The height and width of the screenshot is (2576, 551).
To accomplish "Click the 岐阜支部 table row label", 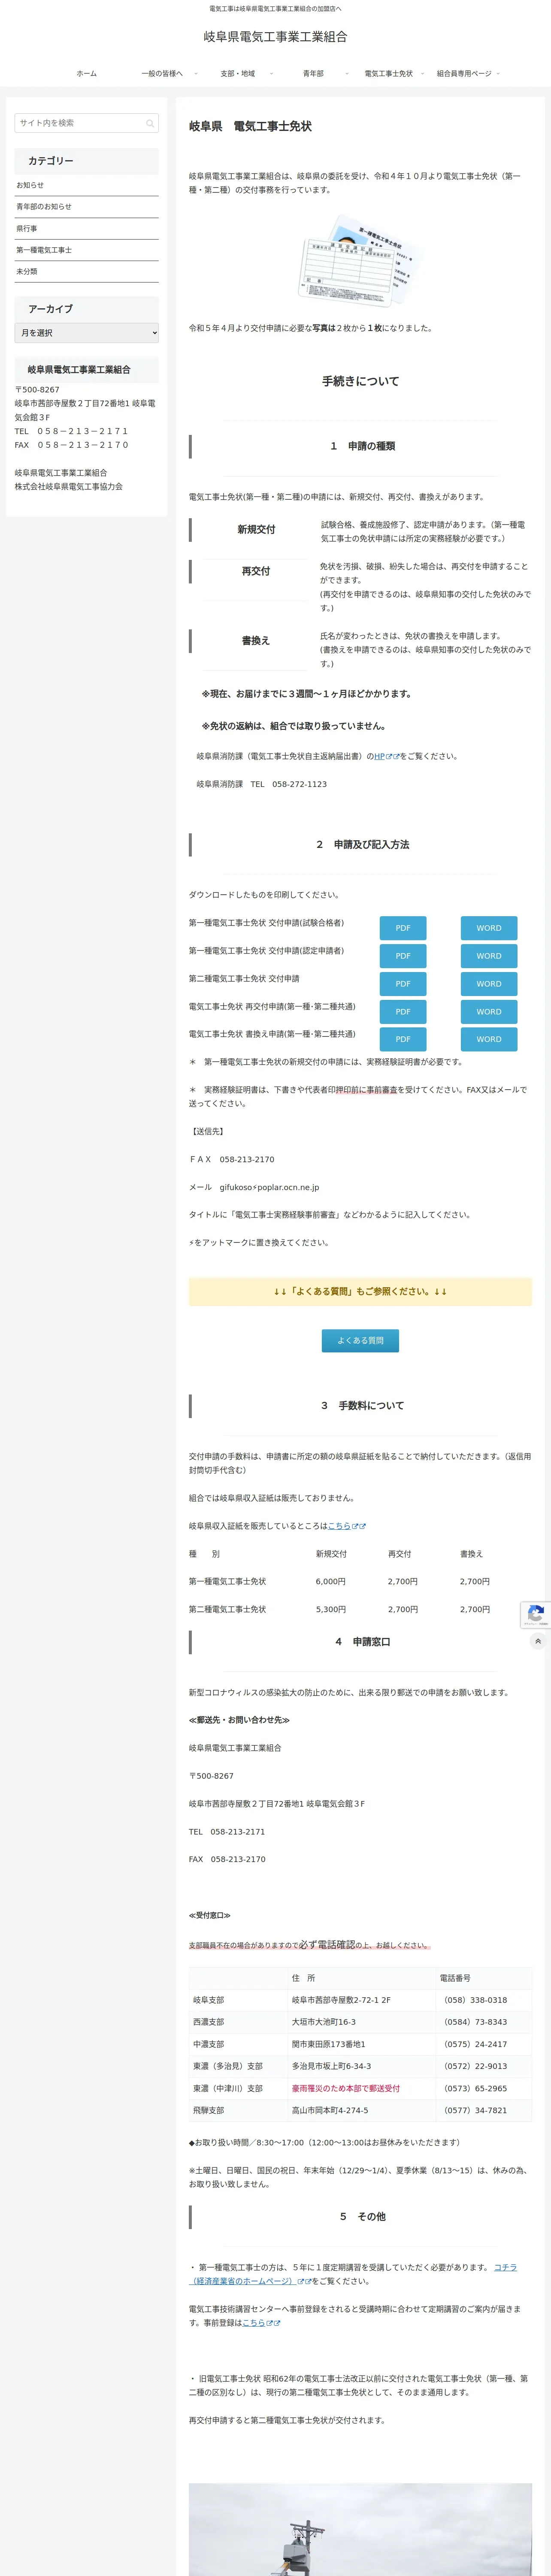I will point(209,2000).
